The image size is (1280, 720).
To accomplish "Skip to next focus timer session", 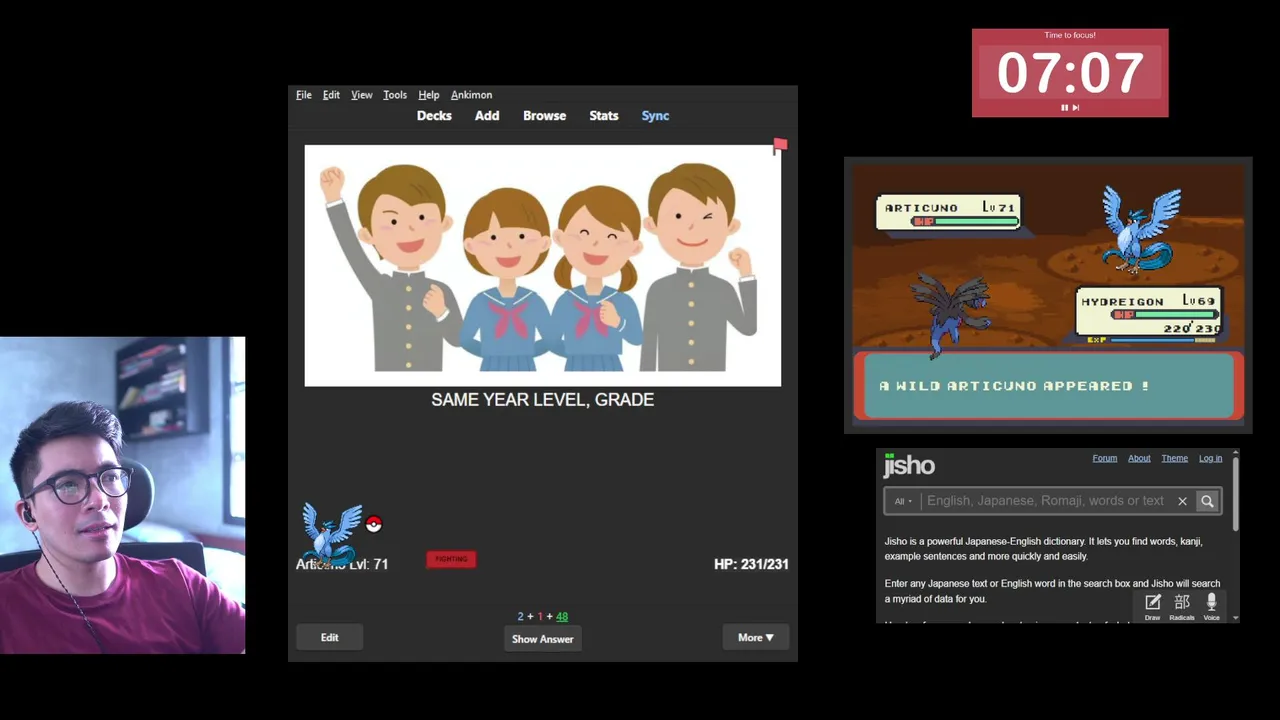I will pyautogui.click(x=1076, y=107).
